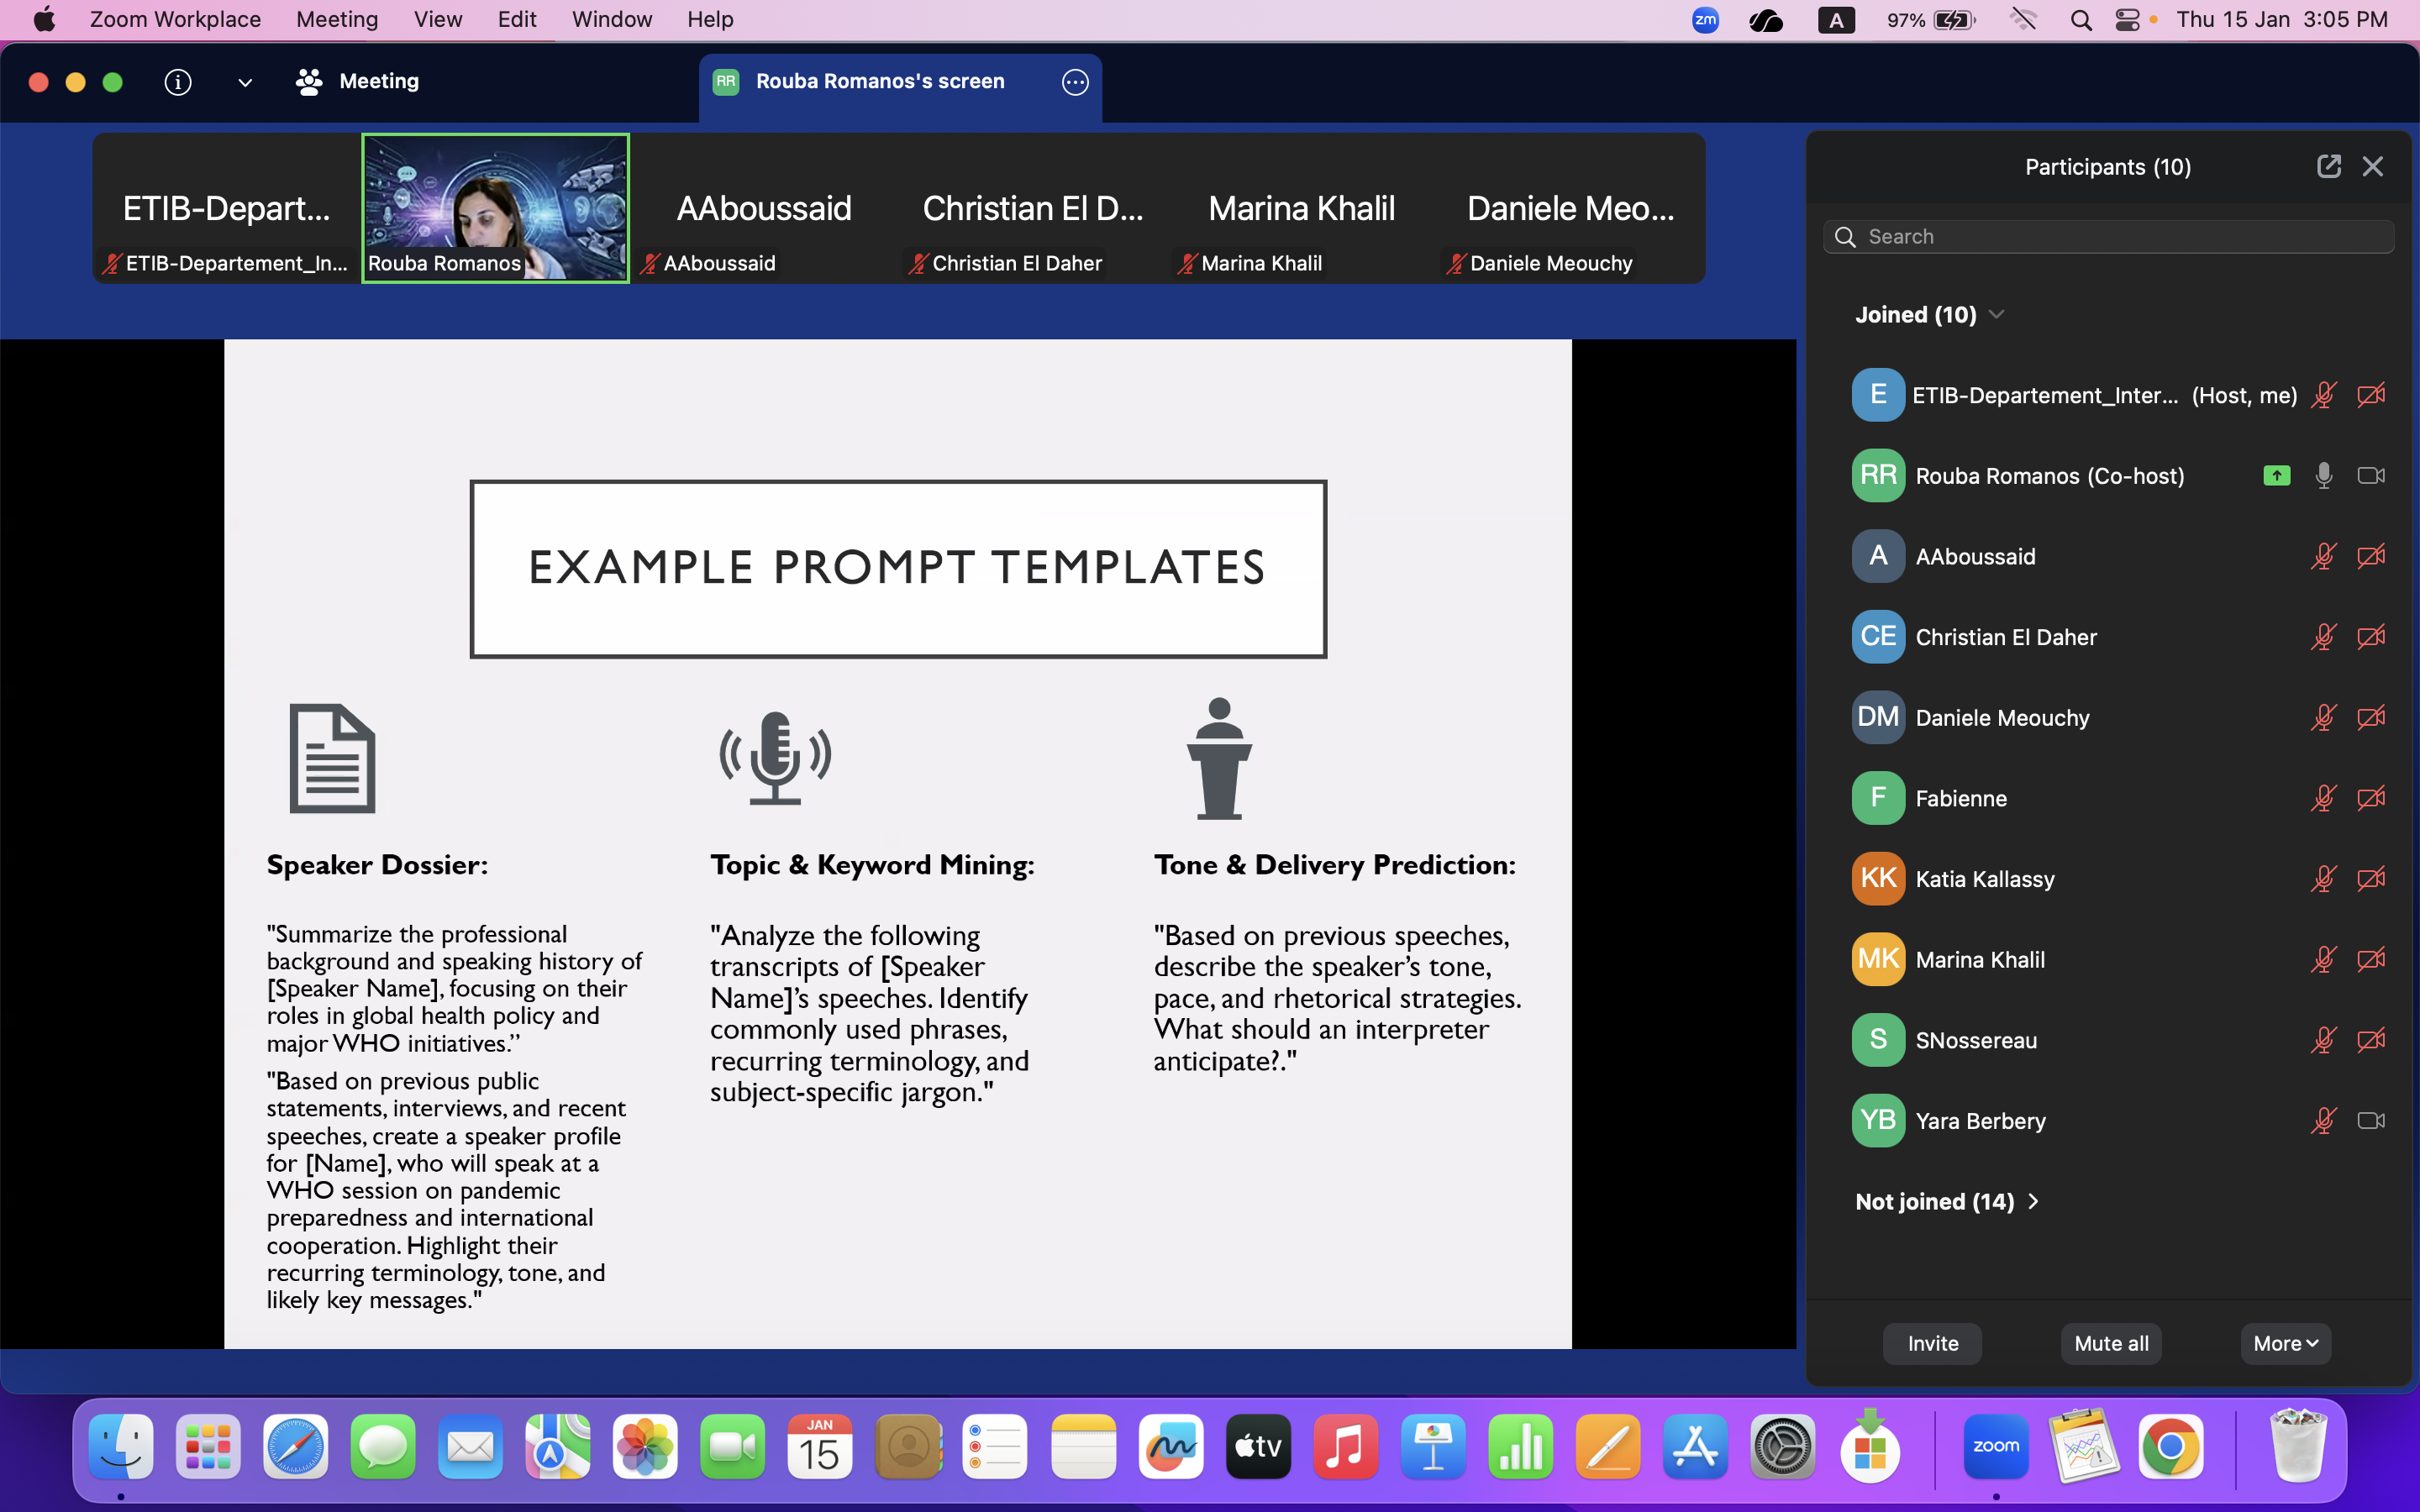This screenshot has width=2420, height=1512.
Task: Pop out the Participants panel
Action: [x=2328, y=166]
